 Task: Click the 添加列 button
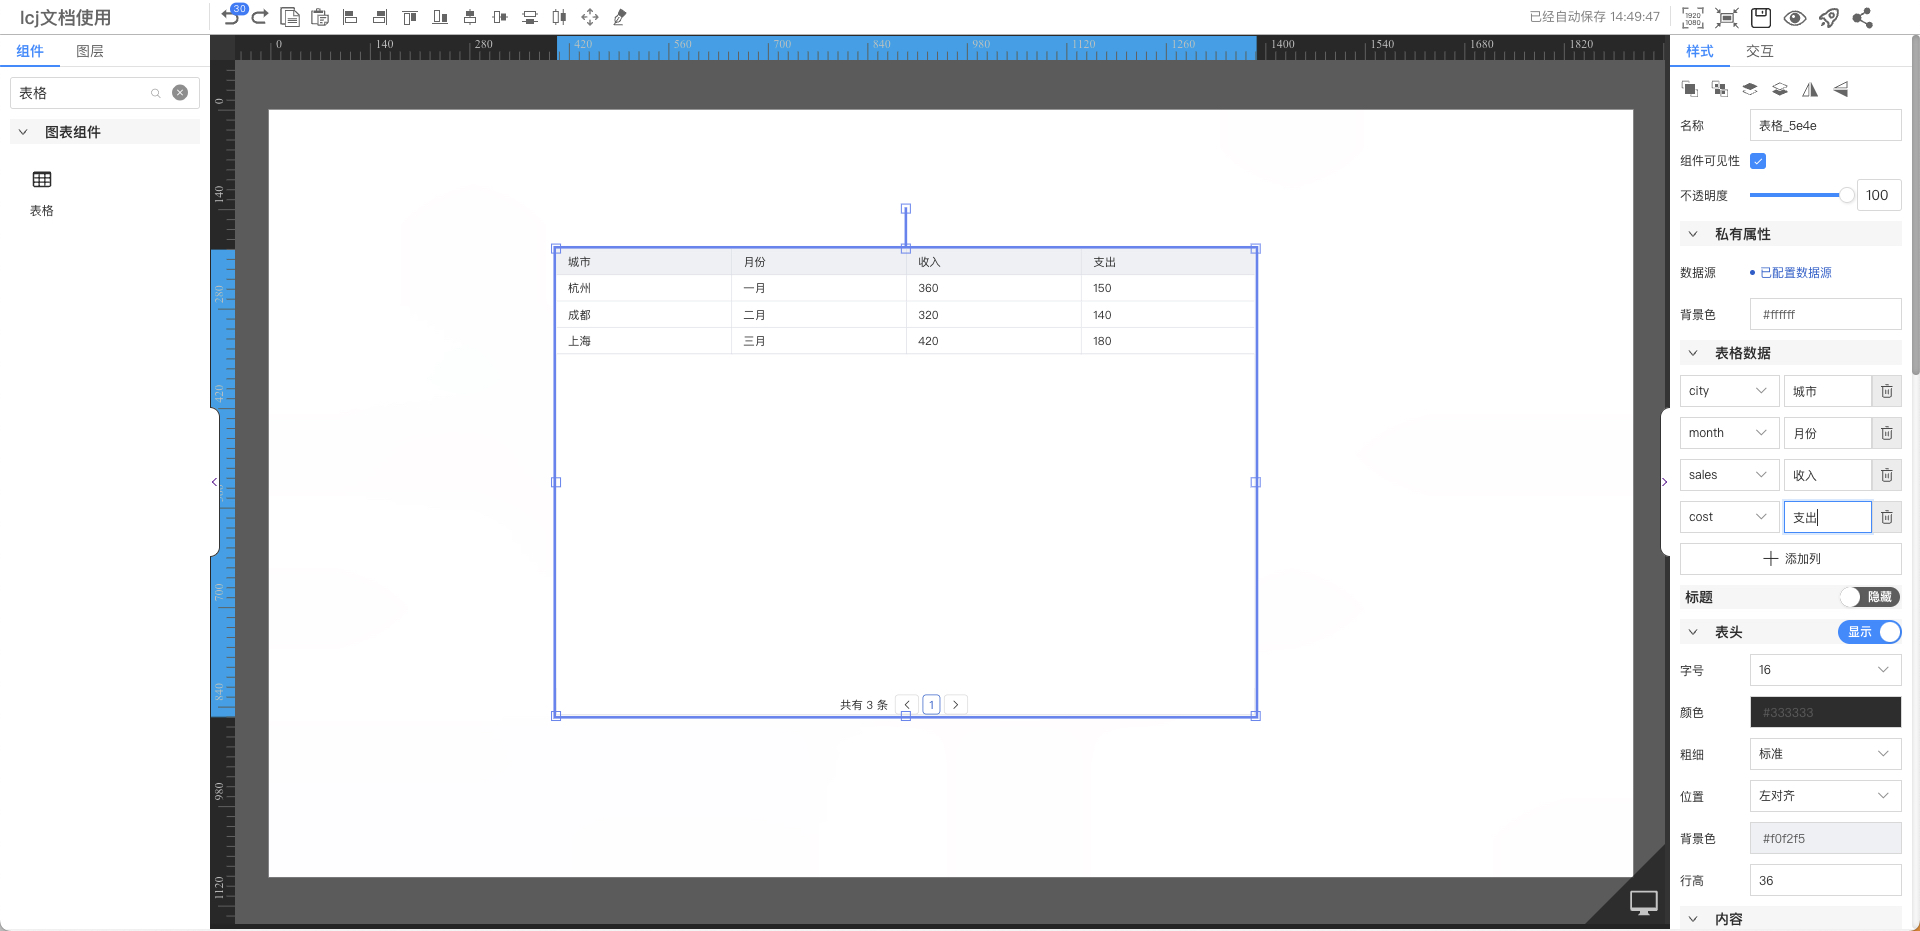(1790, 559)
